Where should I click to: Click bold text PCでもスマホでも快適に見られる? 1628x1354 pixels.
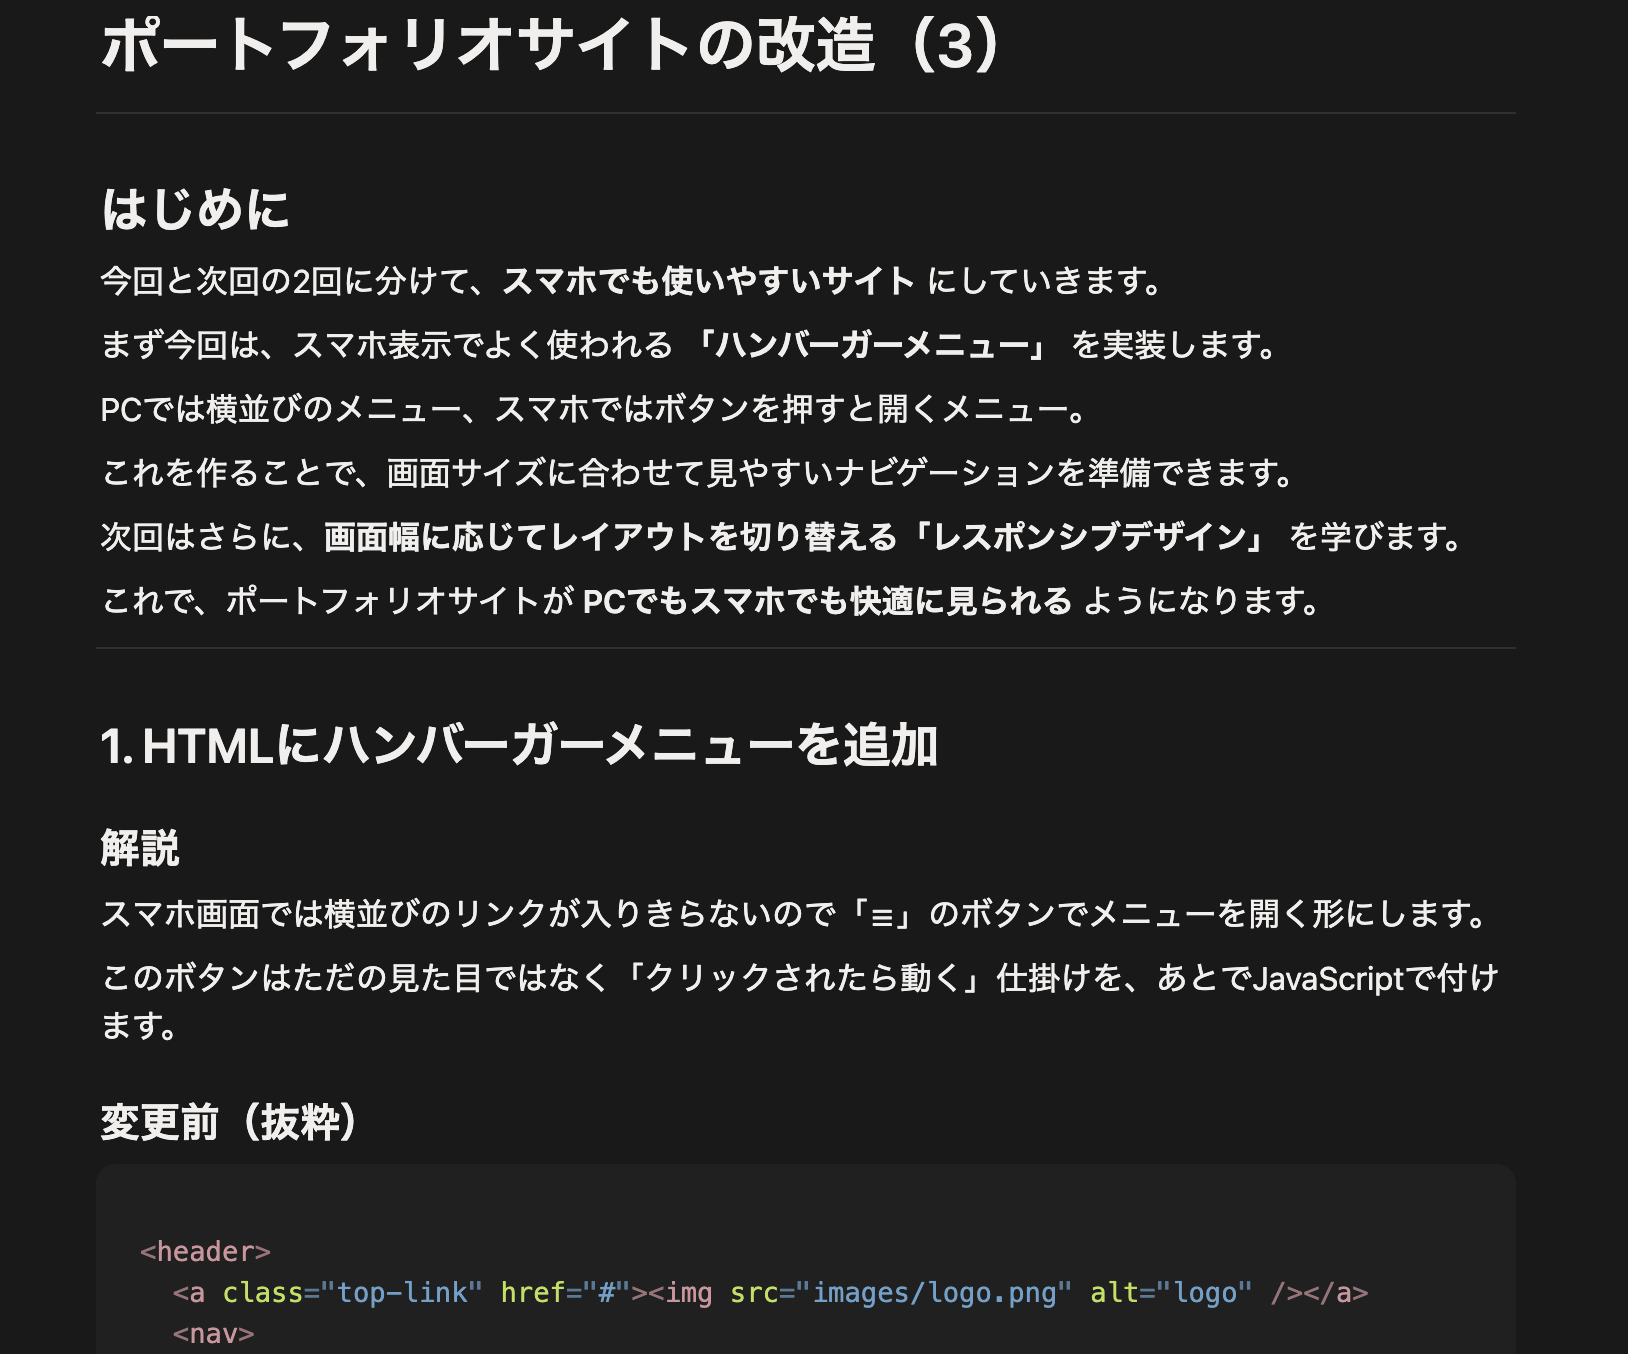(826, 601)
